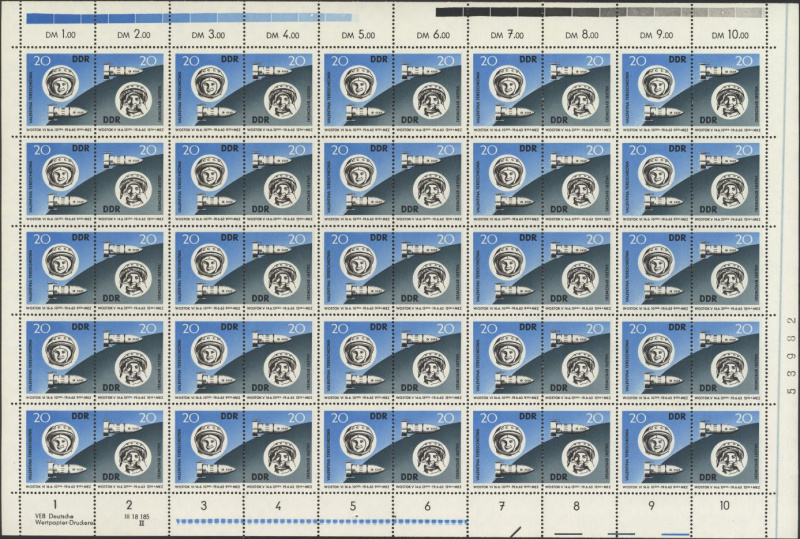Click the "DM 1.00" margin value
The image size is (800, 539).
[60, 35]
